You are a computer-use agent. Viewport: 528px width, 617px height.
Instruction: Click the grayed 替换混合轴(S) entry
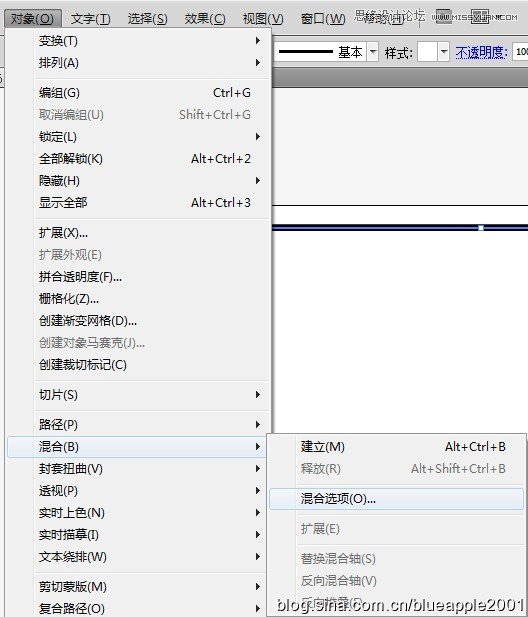tap(397, 559)
